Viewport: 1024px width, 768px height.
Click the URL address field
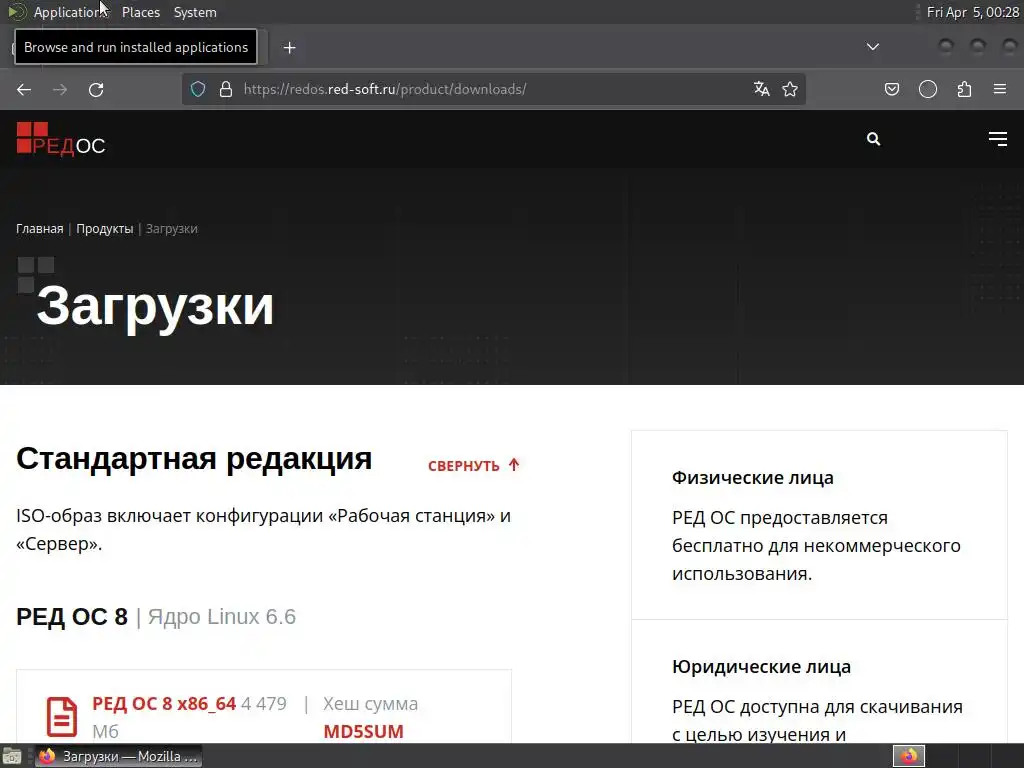[x=494, y=89]
